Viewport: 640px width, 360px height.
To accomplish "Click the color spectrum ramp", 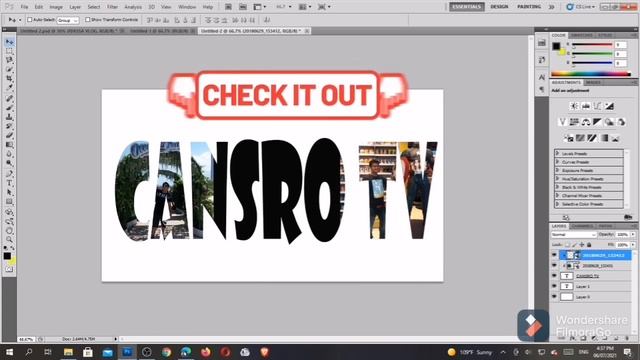I will point(591,74).
